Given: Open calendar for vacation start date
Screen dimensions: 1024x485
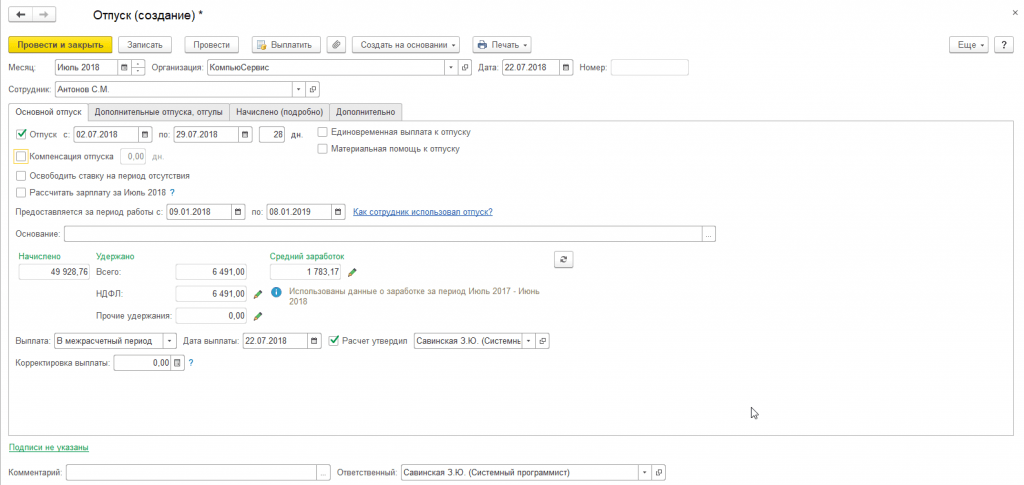Looking at the screenshot, I should click(145, 134).
